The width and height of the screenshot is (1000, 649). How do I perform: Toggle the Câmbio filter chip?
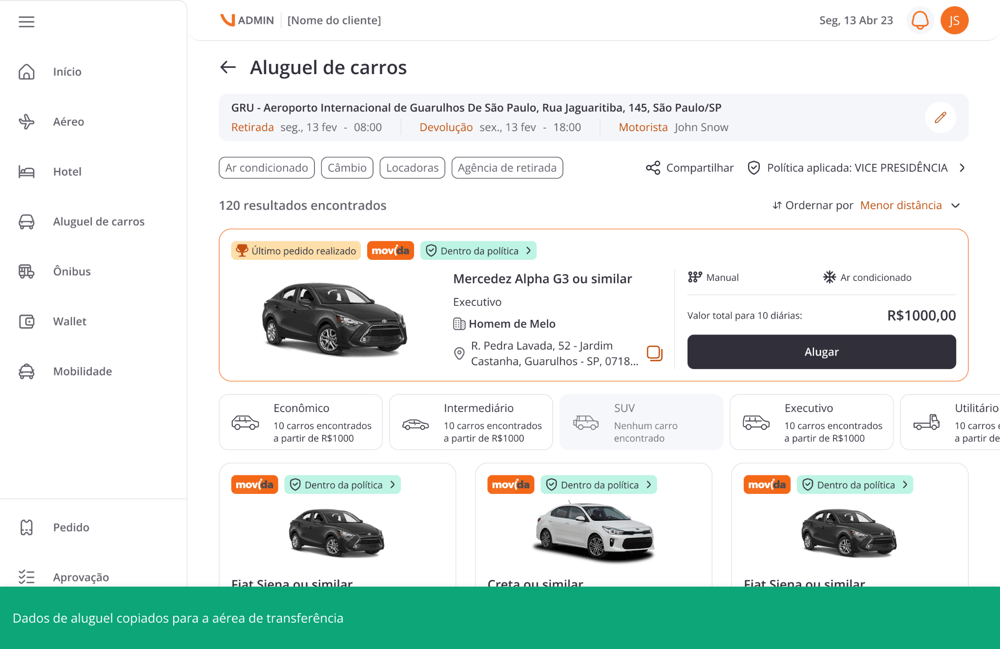click(x=347, y=168)
